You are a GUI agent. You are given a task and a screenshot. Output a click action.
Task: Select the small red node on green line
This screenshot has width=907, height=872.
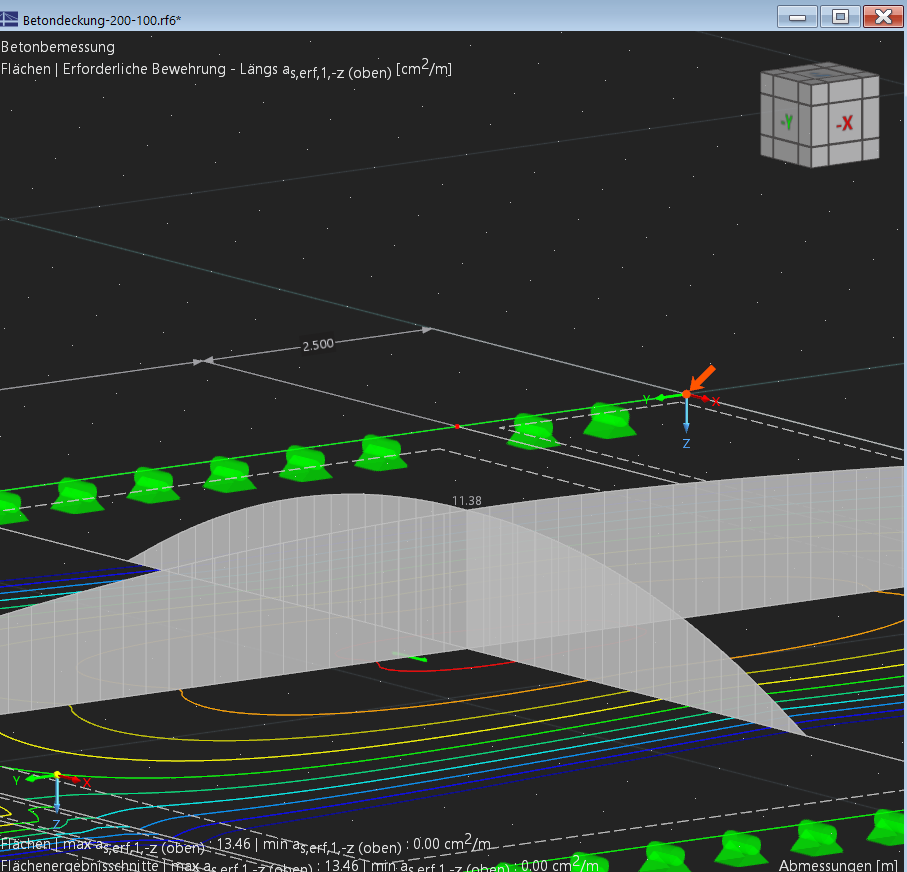pyautogui.click(x=457, y=426)
